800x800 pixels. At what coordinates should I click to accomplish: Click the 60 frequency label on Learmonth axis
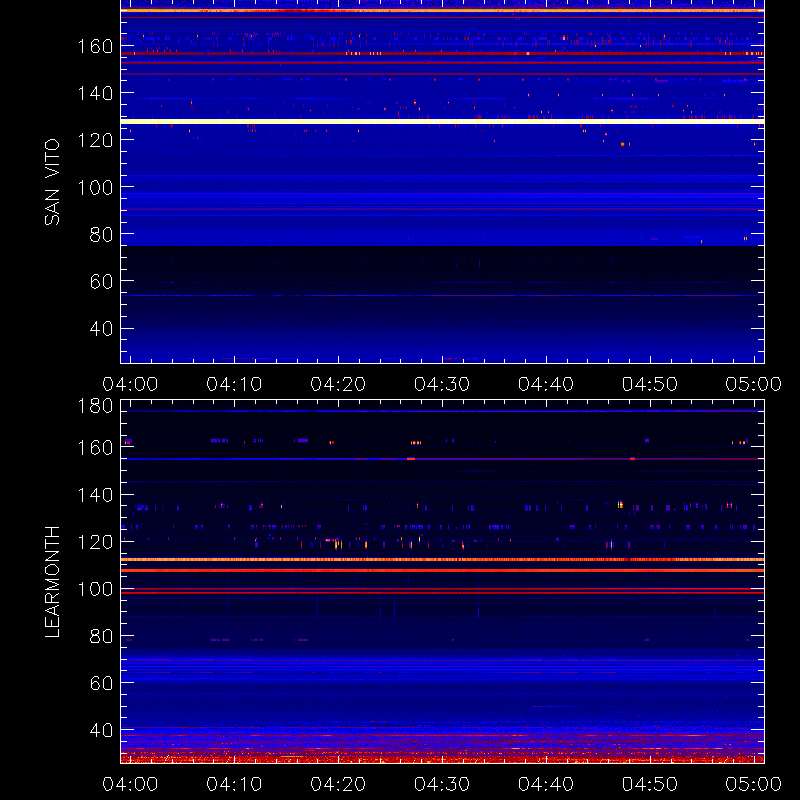(101, 683)
